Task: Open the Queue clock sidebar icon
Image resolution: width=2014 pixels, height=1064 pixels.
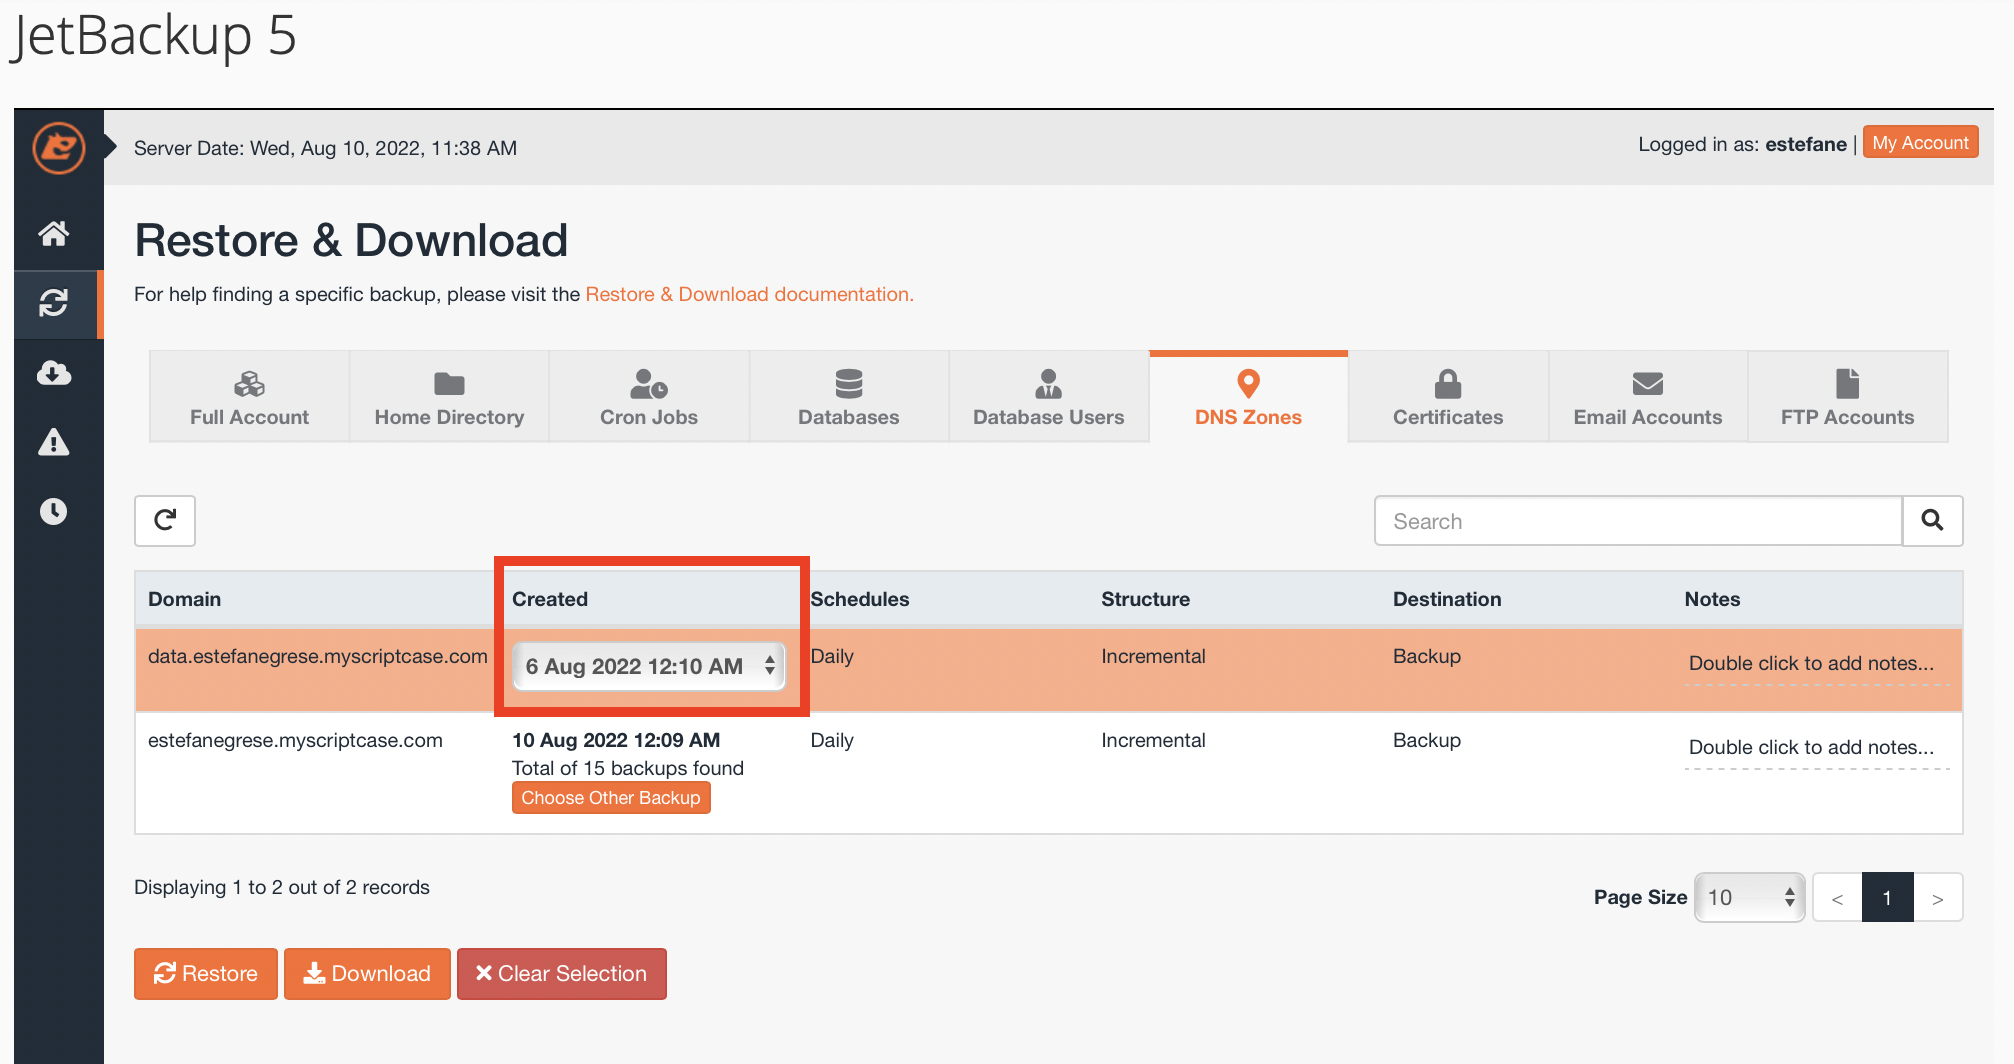Action: [54, 511]
